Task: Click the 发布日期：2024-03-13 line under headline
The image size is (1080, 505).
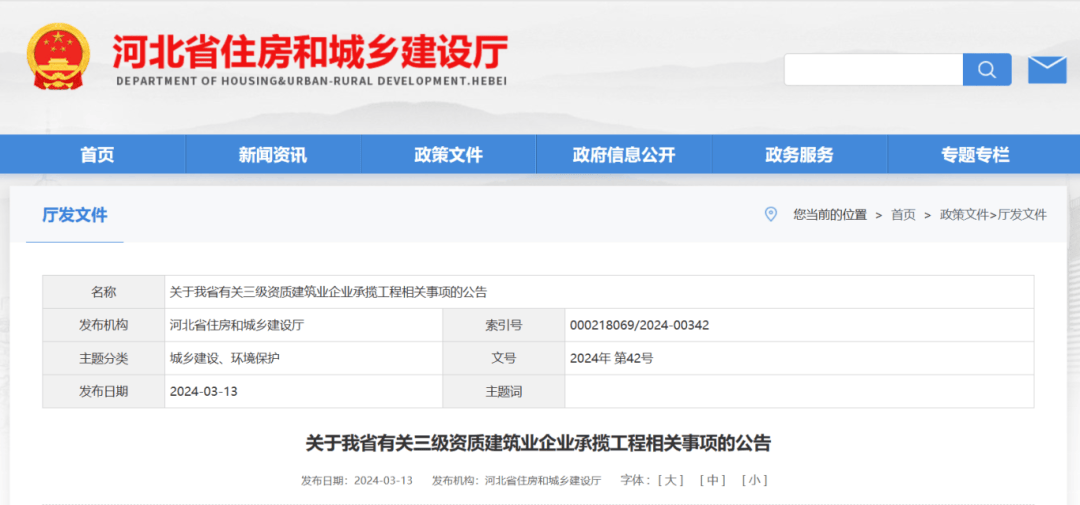Action: [357, 480]
